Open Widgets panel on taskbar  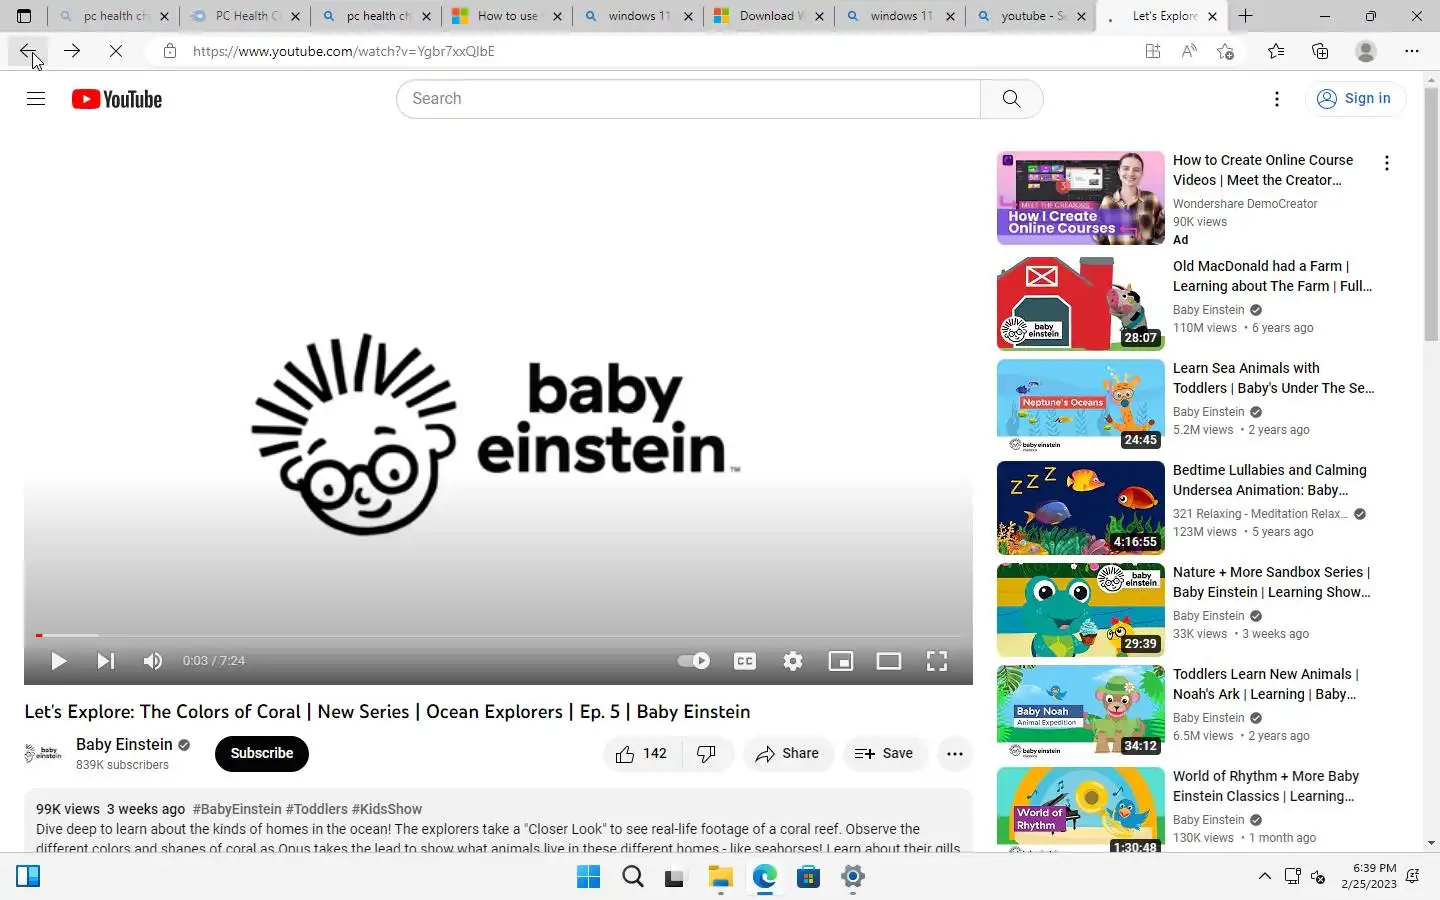pyautogui.click(x=28, y=877)
